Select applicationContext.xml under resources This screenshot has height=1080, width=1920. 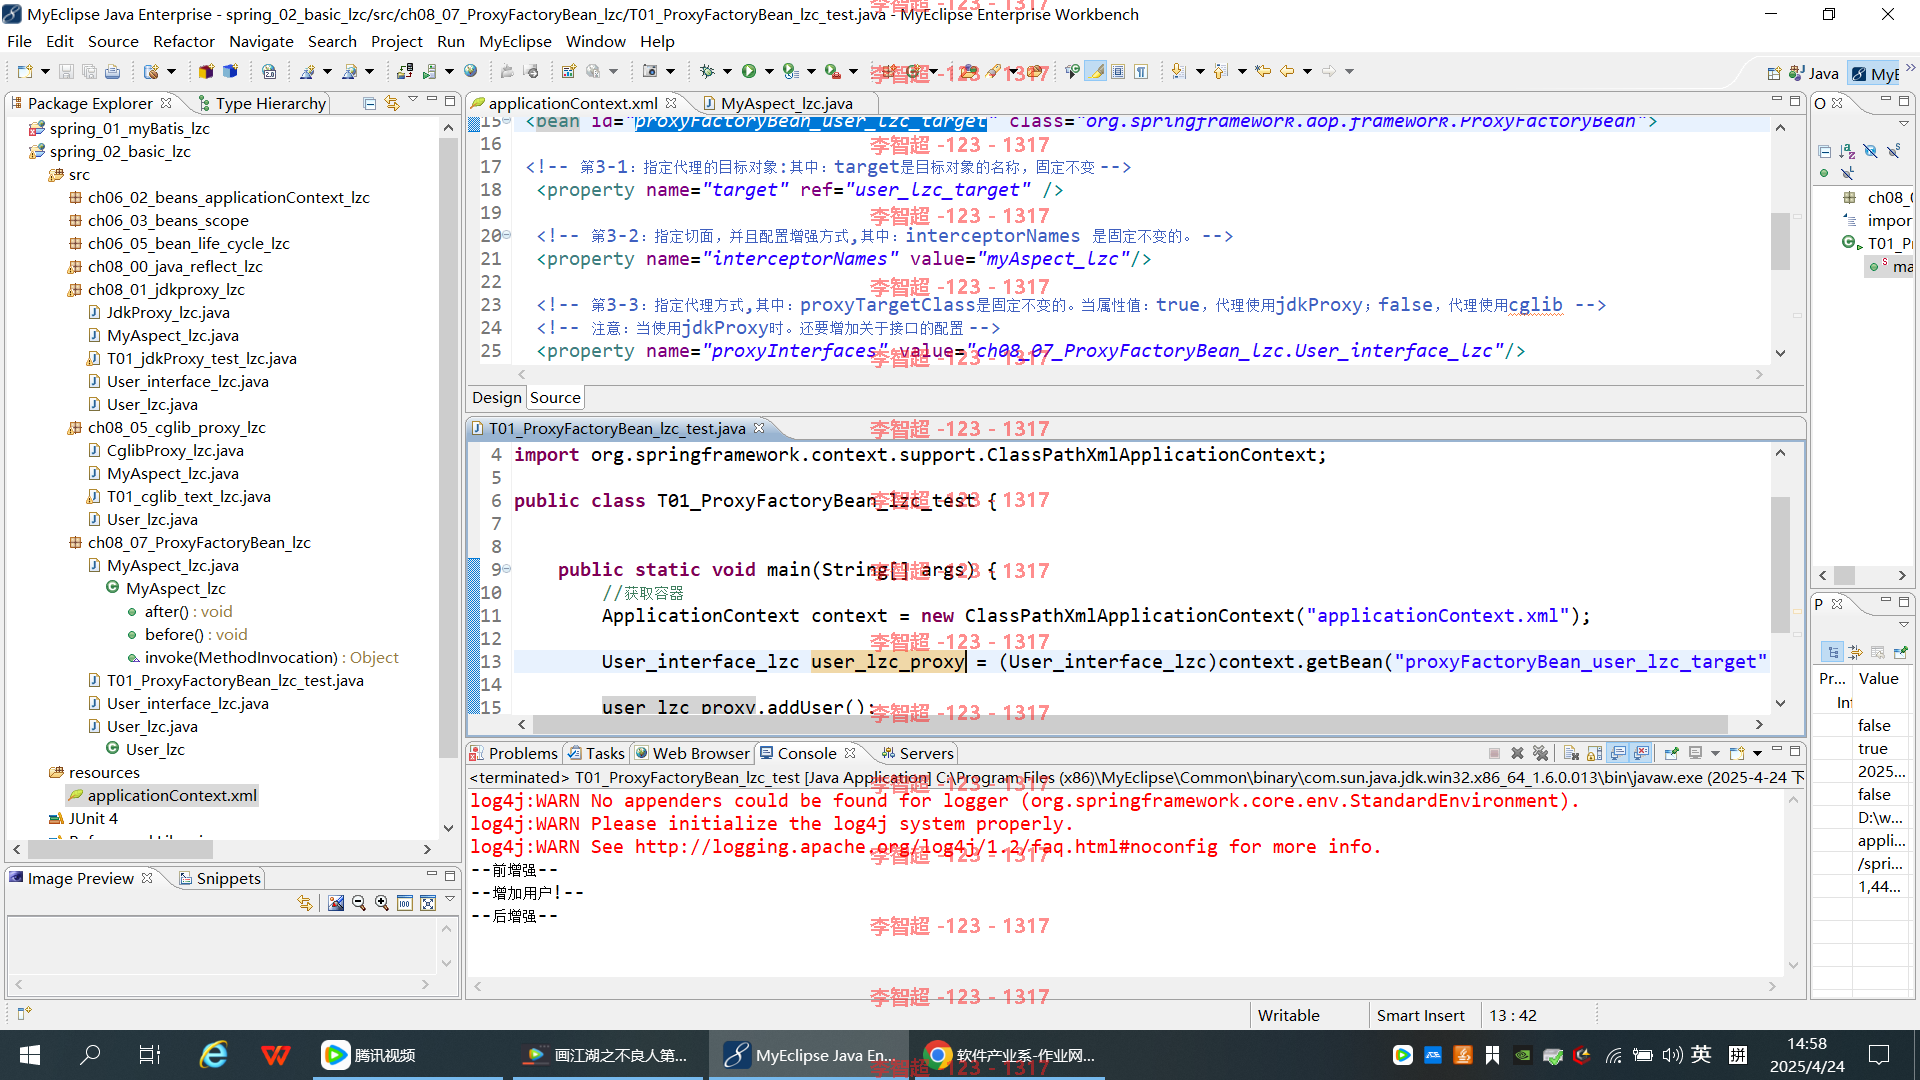pyautogui.click(x=162, y=795)
